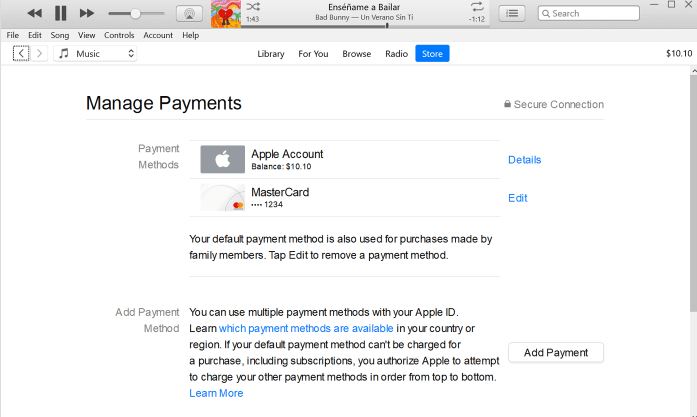Open the Controls menu
This screenshot has width=697, height=417.
pyautogui.click(x=119, y=35)
